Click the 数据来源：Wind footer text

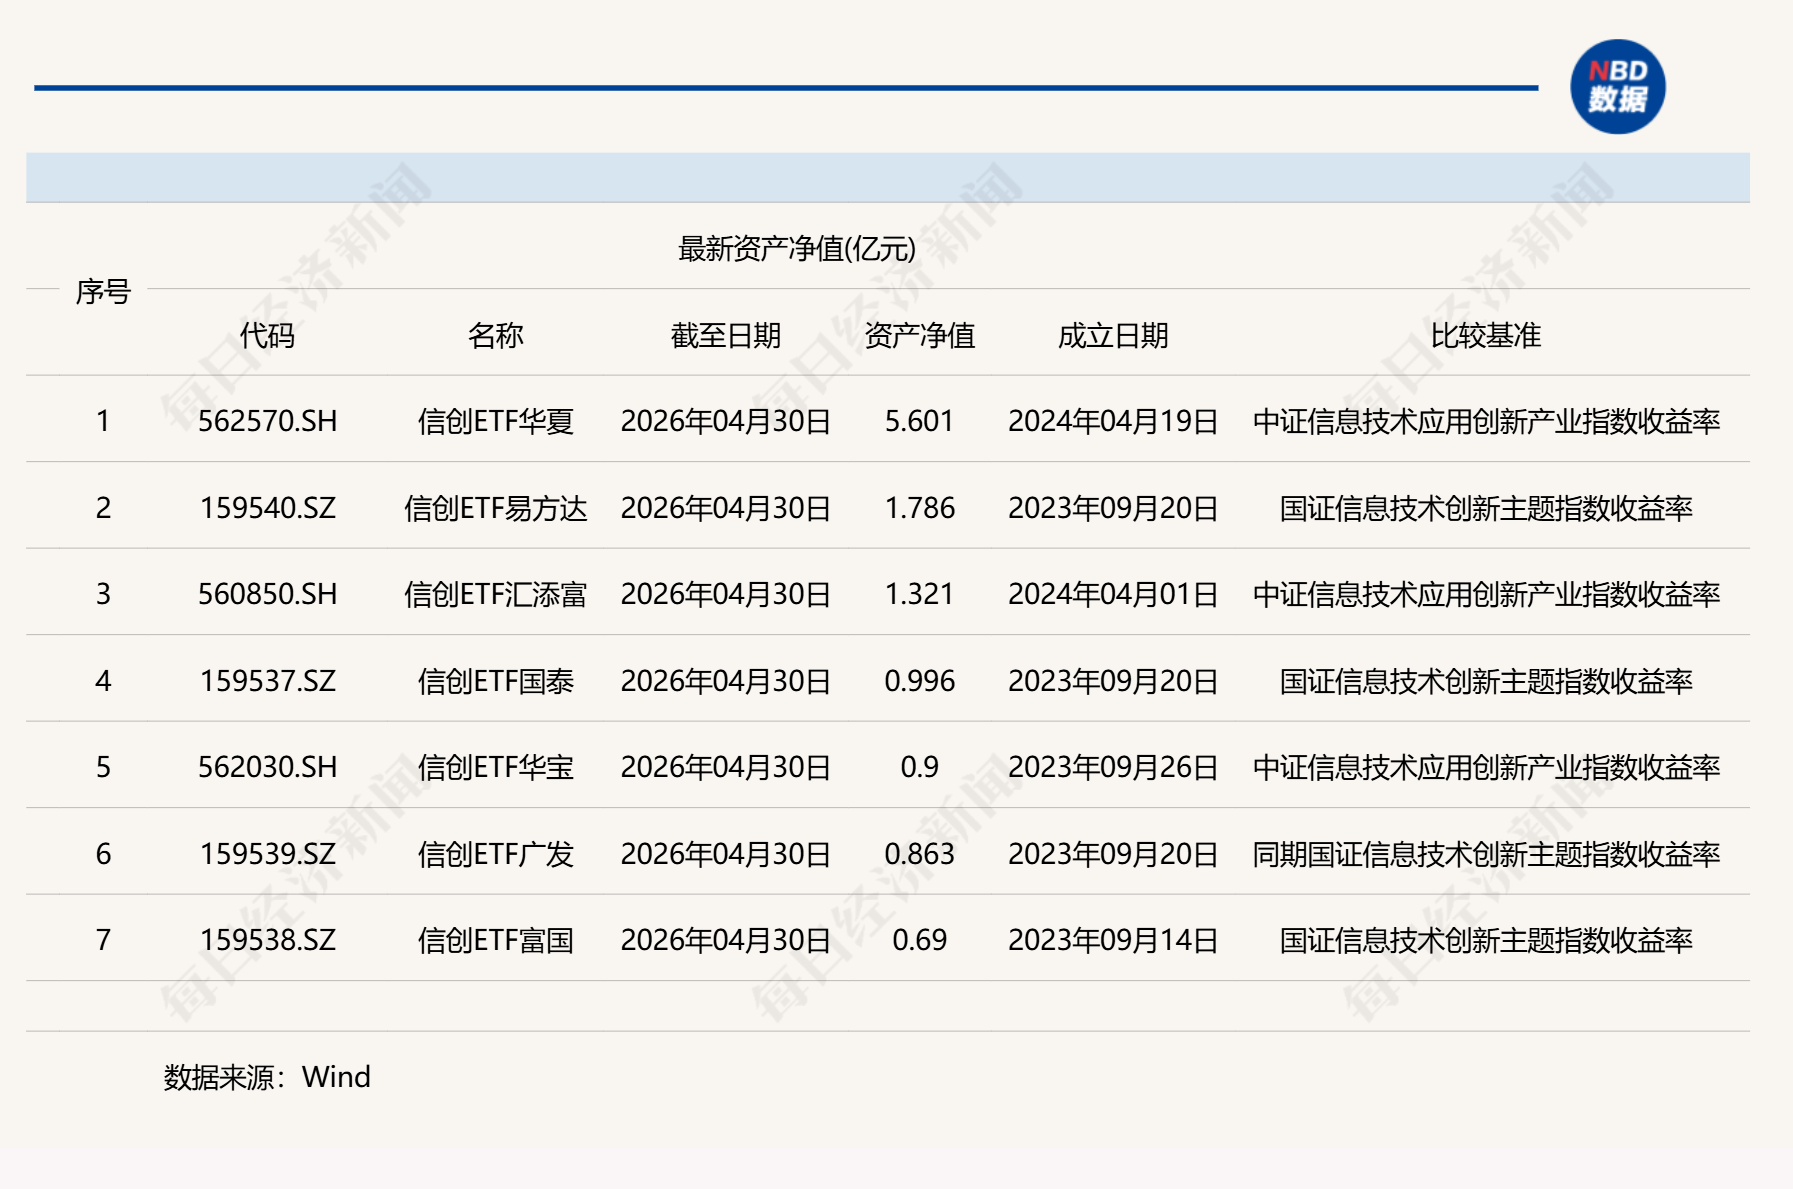pyautogui.click(x=267, y=1077)
